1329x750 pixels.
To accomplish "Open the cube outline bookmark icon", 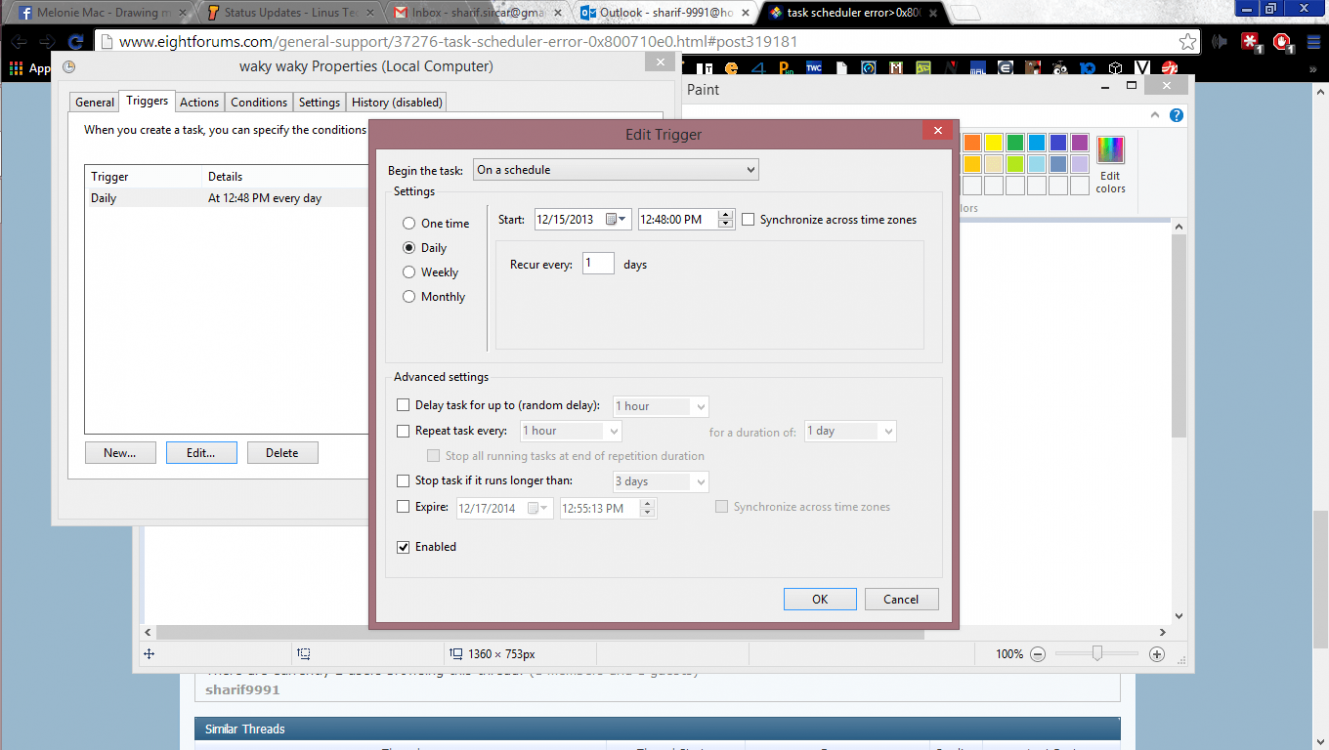I will pos(1115,68).
